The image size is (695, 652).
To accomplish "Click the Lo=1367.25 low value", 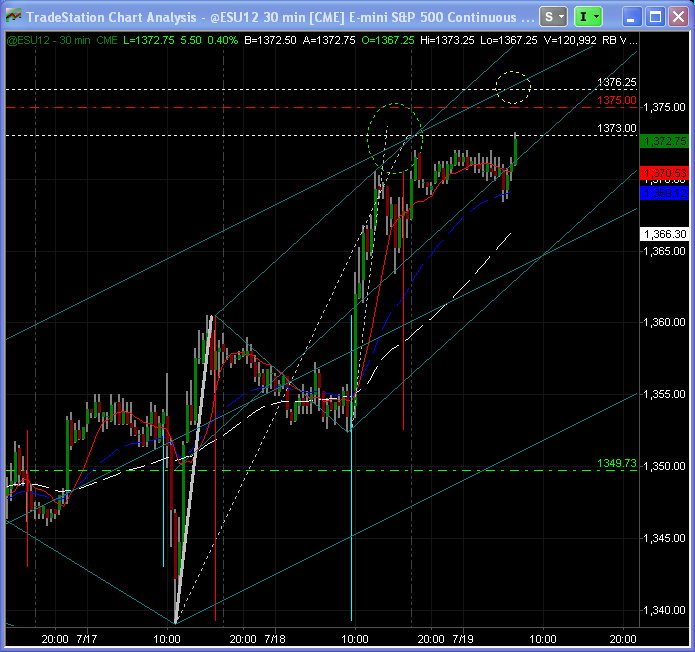I will click(x=508, y=40).
